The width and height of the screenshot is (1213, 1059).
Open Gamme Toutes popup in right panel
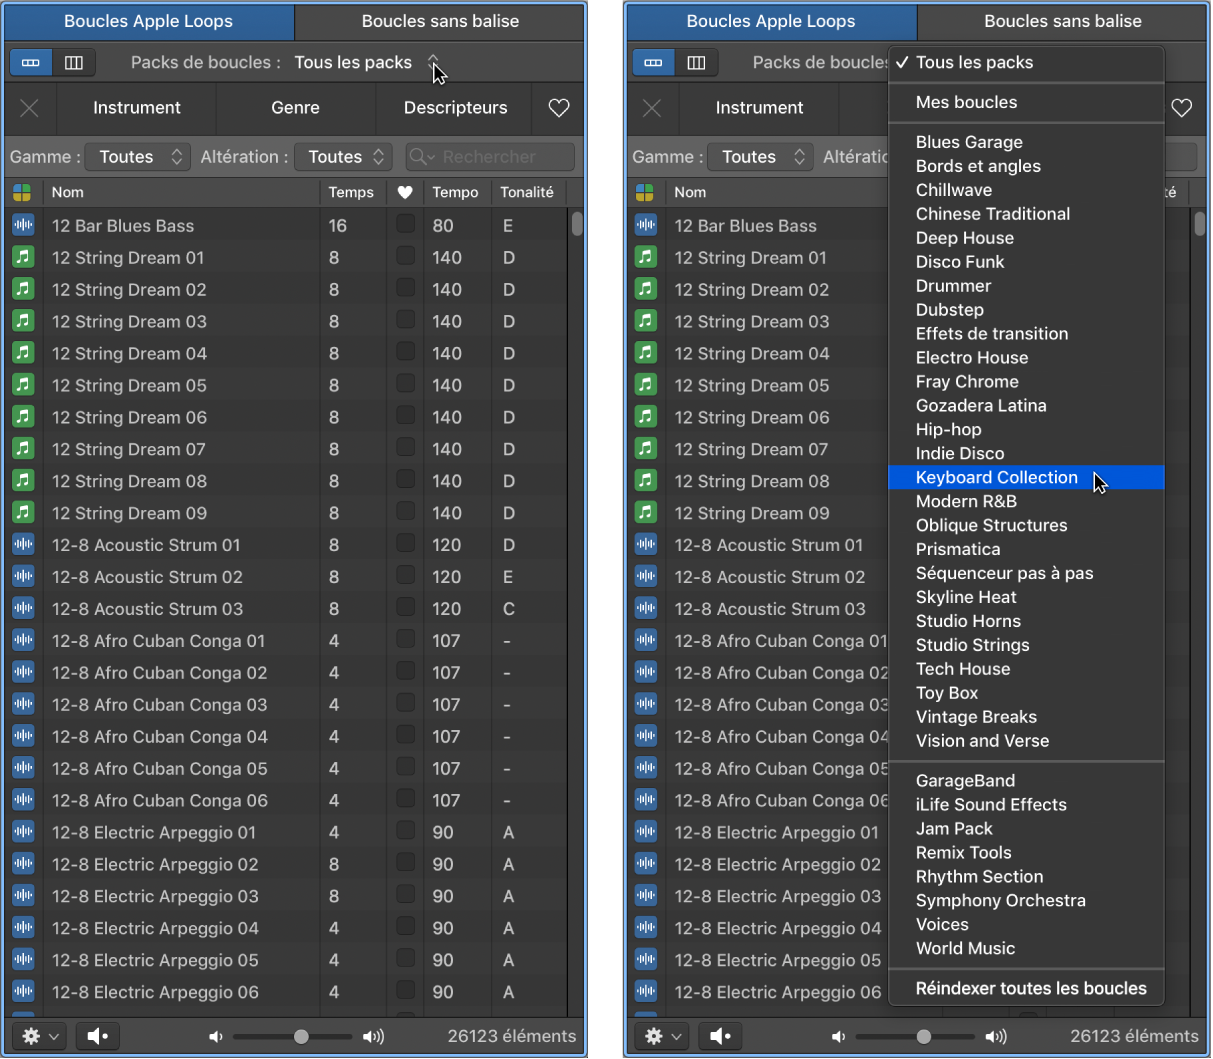759,157
